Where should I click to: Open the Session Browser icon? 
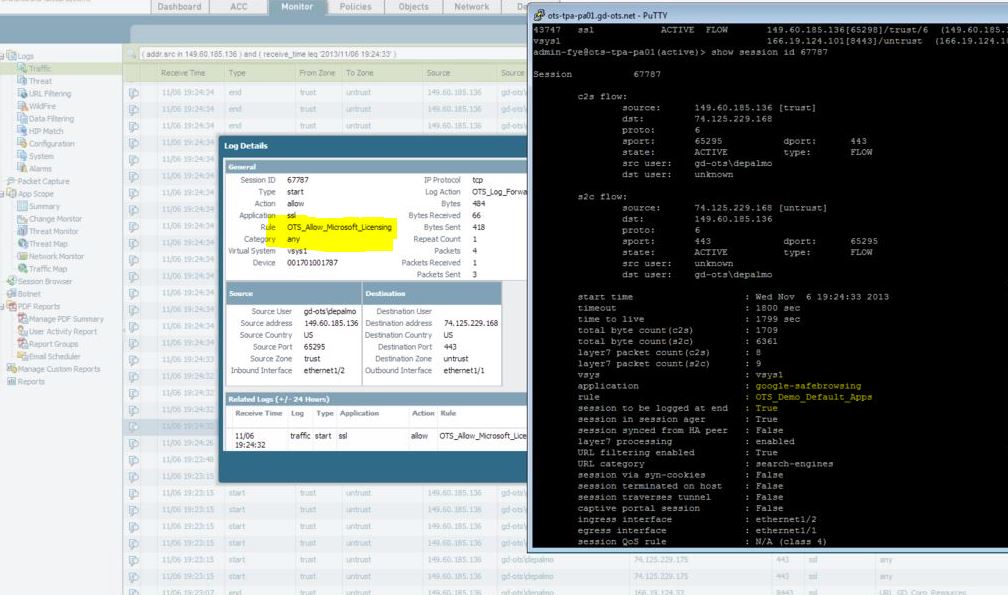pyautogui.click(x=11, y=281)
